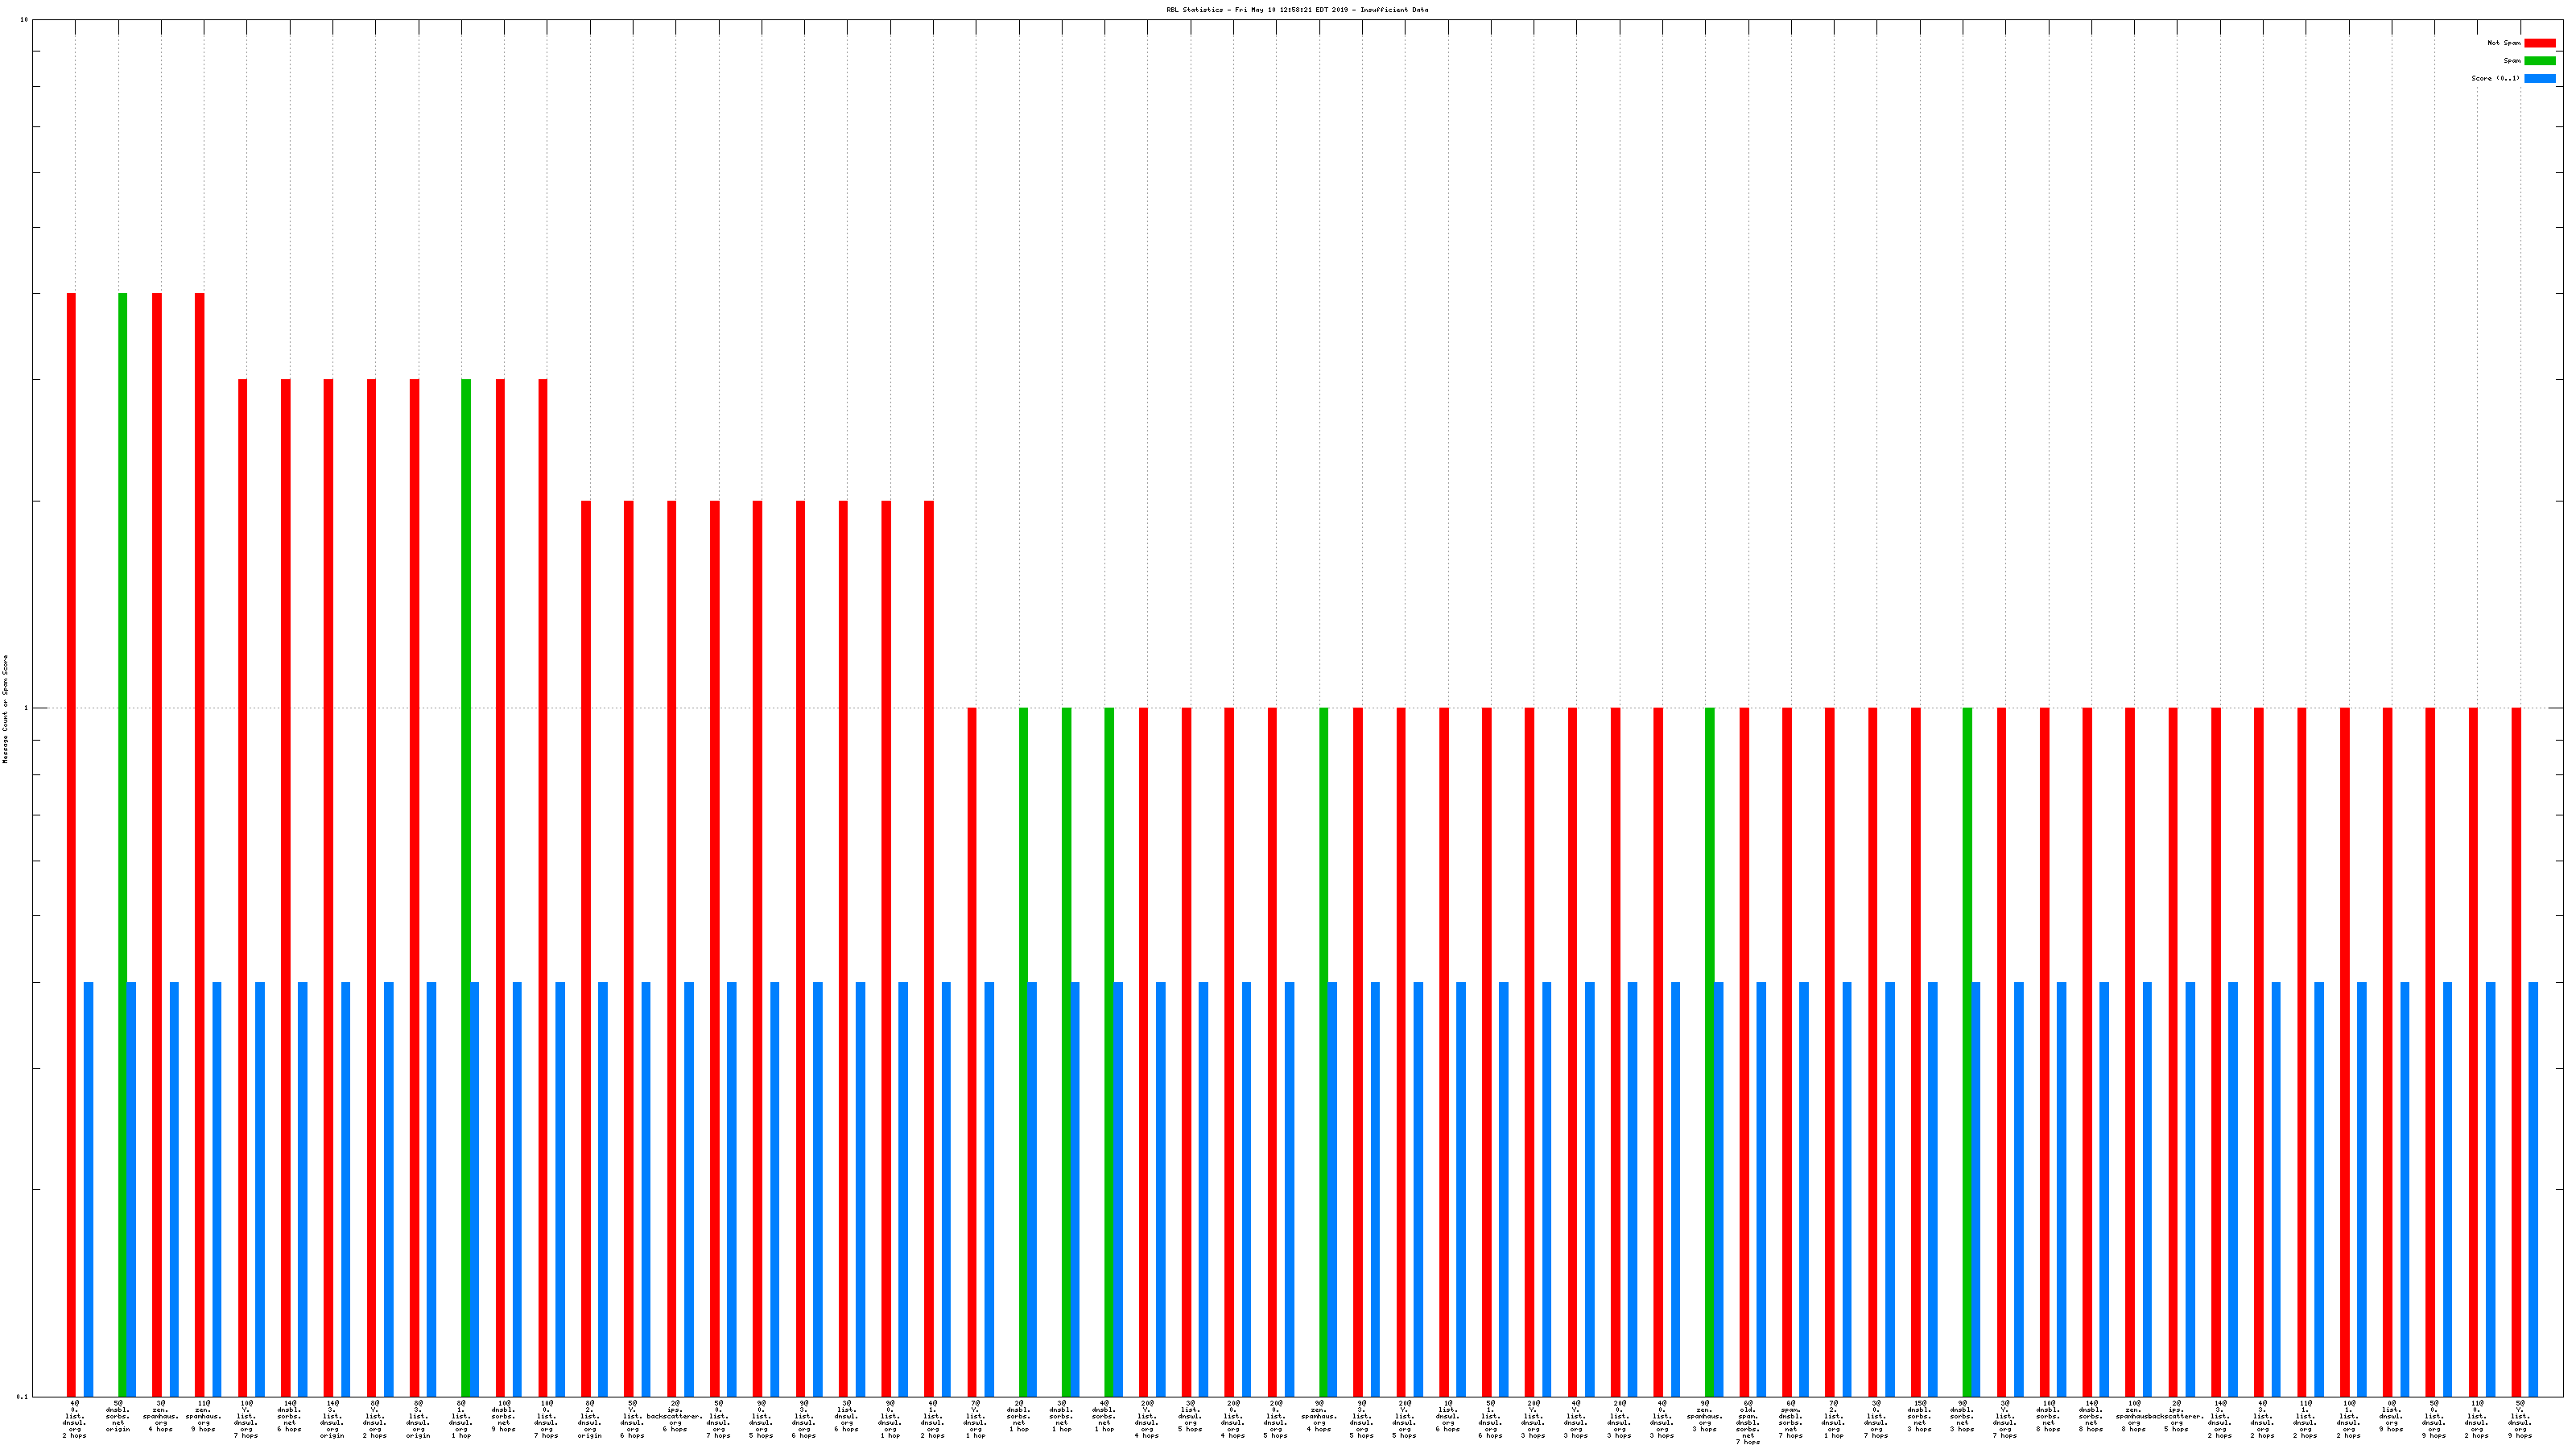Click the label 3@ zen.spamhaus.org 4 hops

160,1416
